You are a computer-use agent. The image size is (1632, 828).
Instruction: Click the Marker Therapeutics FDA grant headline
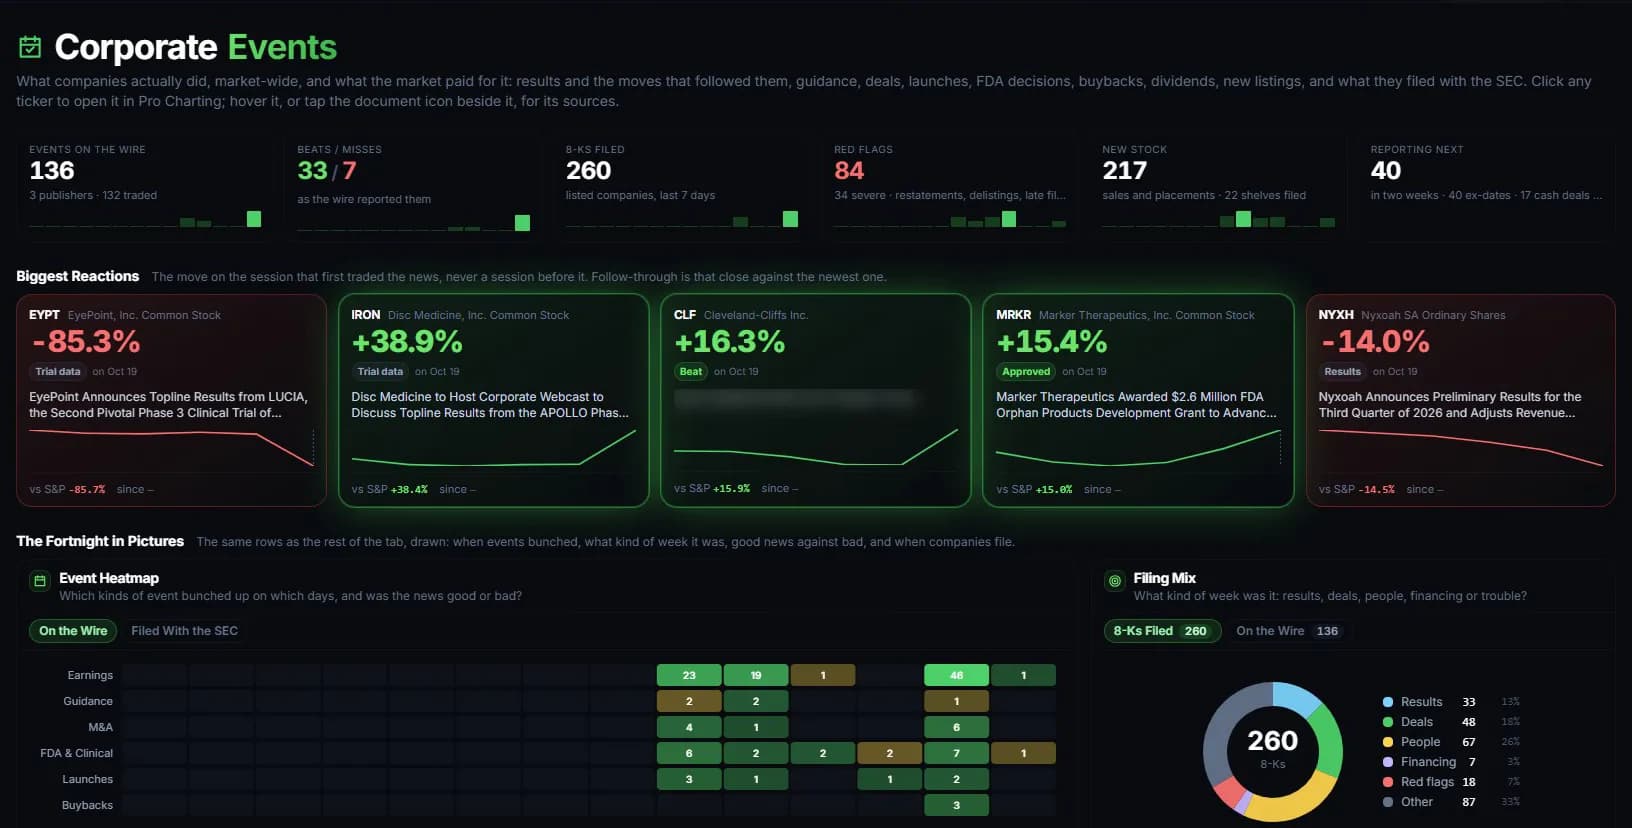point(1136,405)
